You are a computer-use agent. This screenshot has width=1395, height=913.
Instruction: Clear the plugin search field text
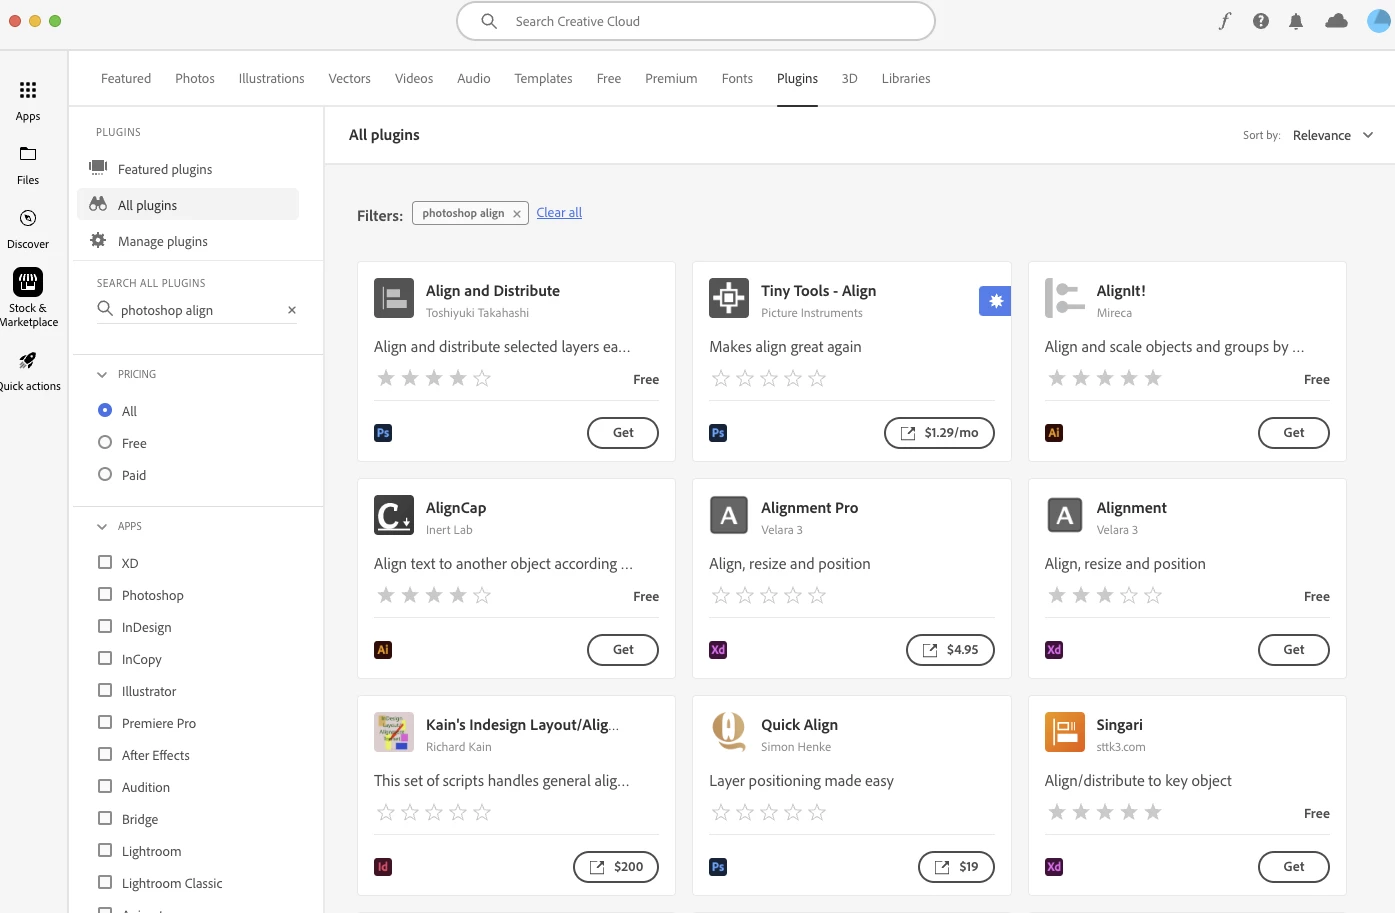point(292,310)
